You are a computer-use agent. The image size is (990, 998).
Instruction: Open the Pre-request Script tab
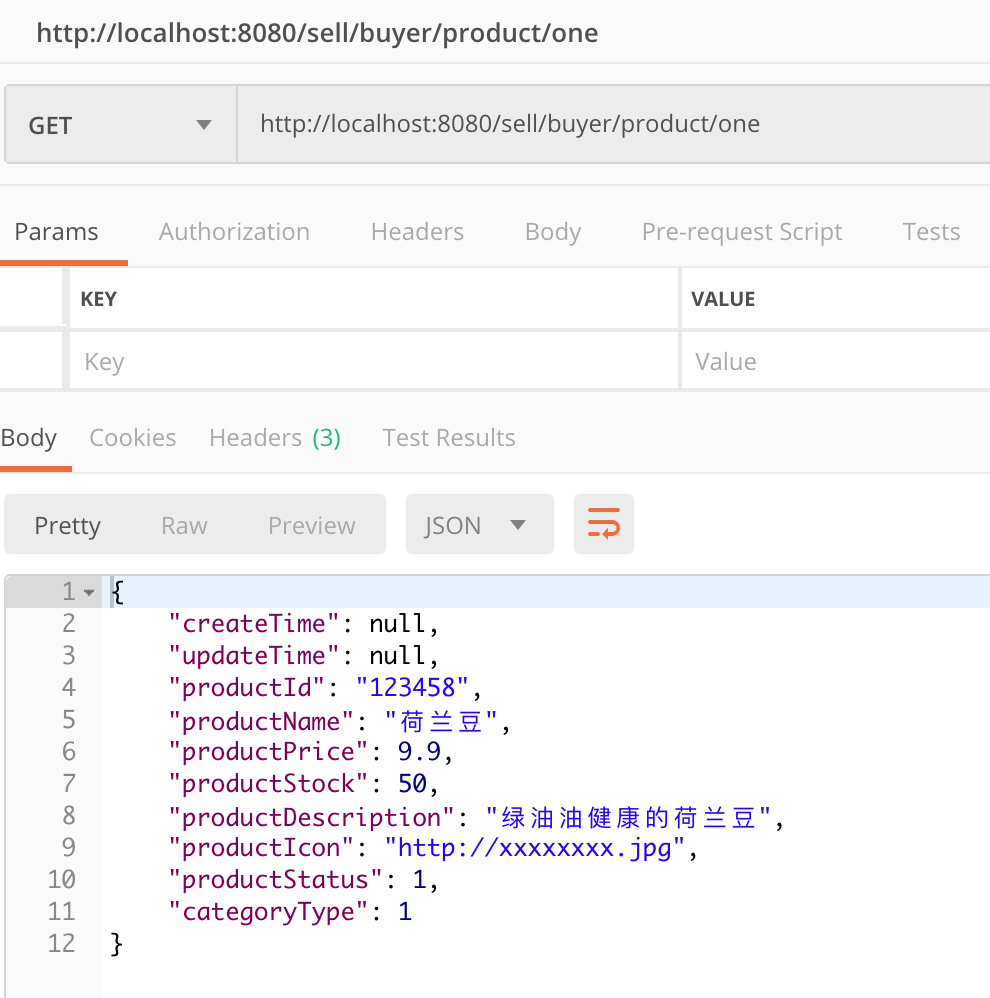tap(742, 232)
